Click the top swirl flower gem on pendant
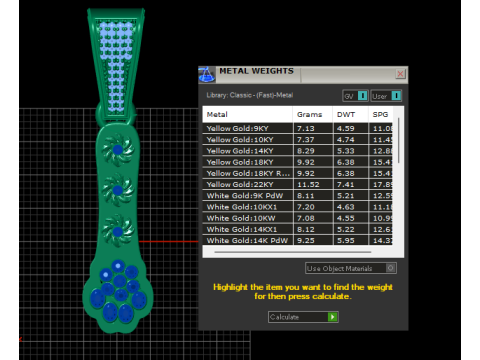This screenshot has width=480, height=360. [x=118, y=150]
